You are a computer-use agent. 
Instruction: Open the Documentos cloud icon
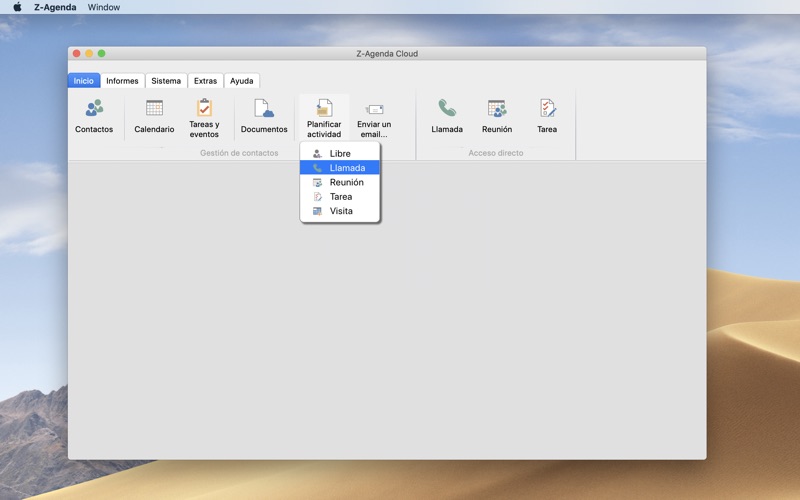tap(264, 108)
